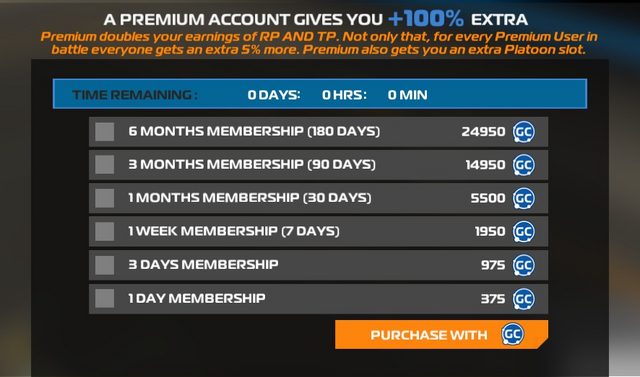This screenshot has height=377, width=640.
Task: Enable the 1 Week Membership checkbox
Action: 104,232
